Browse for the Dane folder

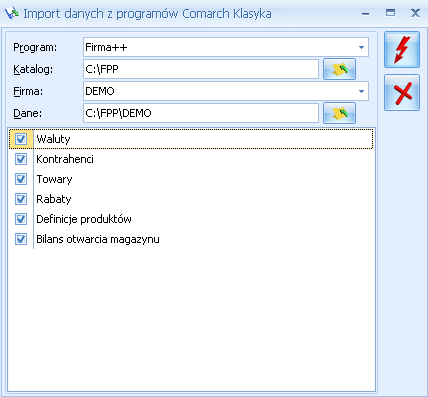click(339, 113)
